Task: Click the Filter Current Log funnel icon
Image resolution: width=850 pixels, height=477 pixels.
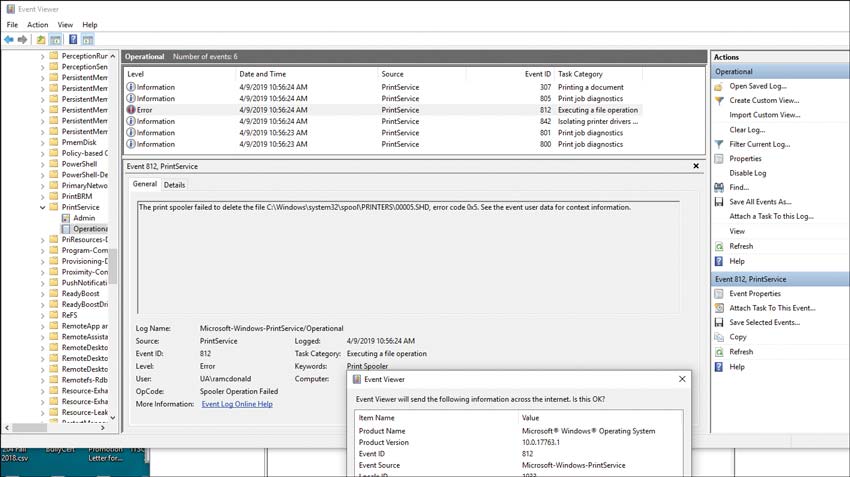Action: point(719,144)
